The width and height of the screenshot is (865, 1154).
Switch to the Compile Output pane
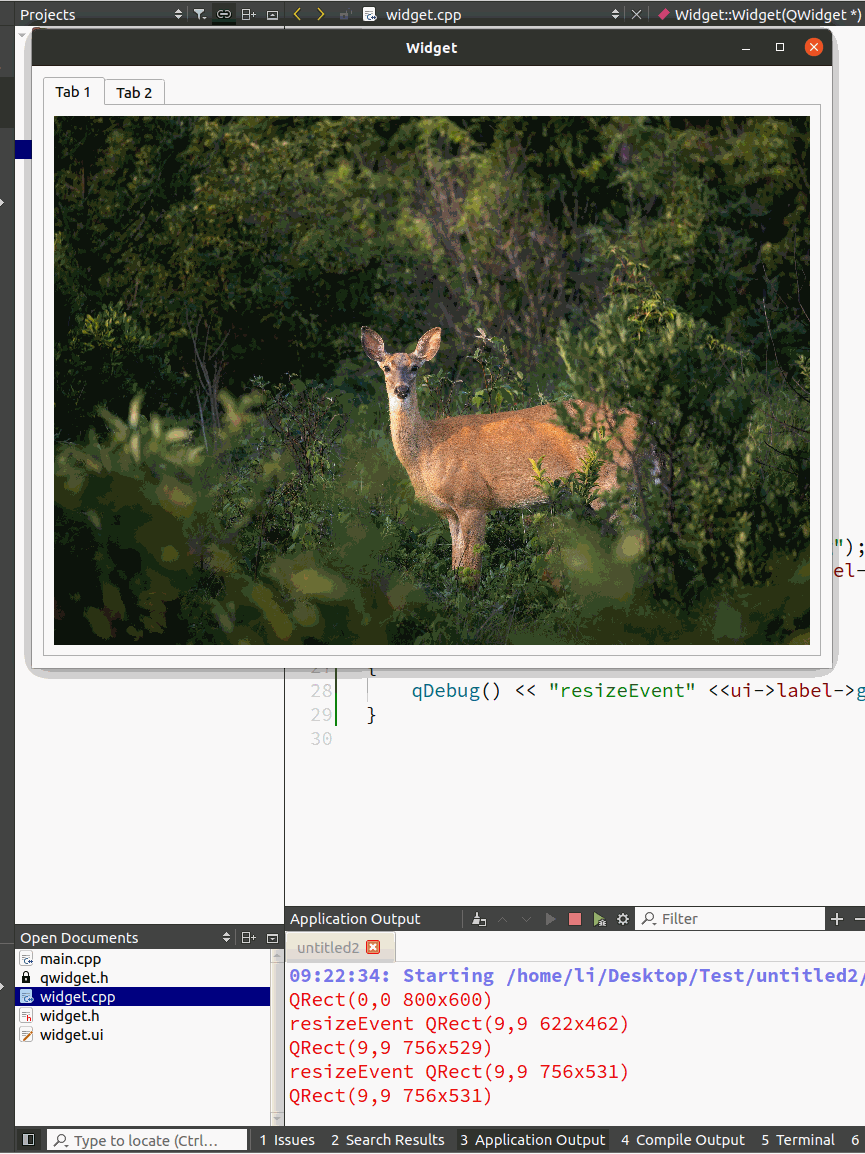[x=683, y=1140]
